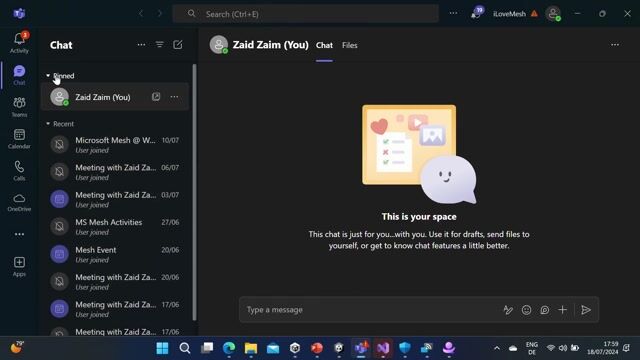Open the Mesh Event chat
Screen dimensions: 640x360
[x=115, y=254]
